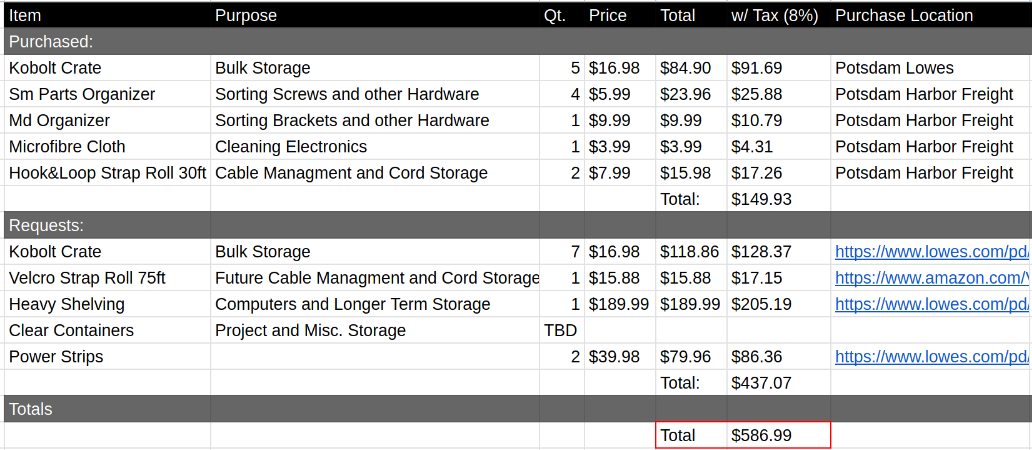Select the '$91.69' with-tax cell
Screen dimensions: 1032x450
point(779,68)
